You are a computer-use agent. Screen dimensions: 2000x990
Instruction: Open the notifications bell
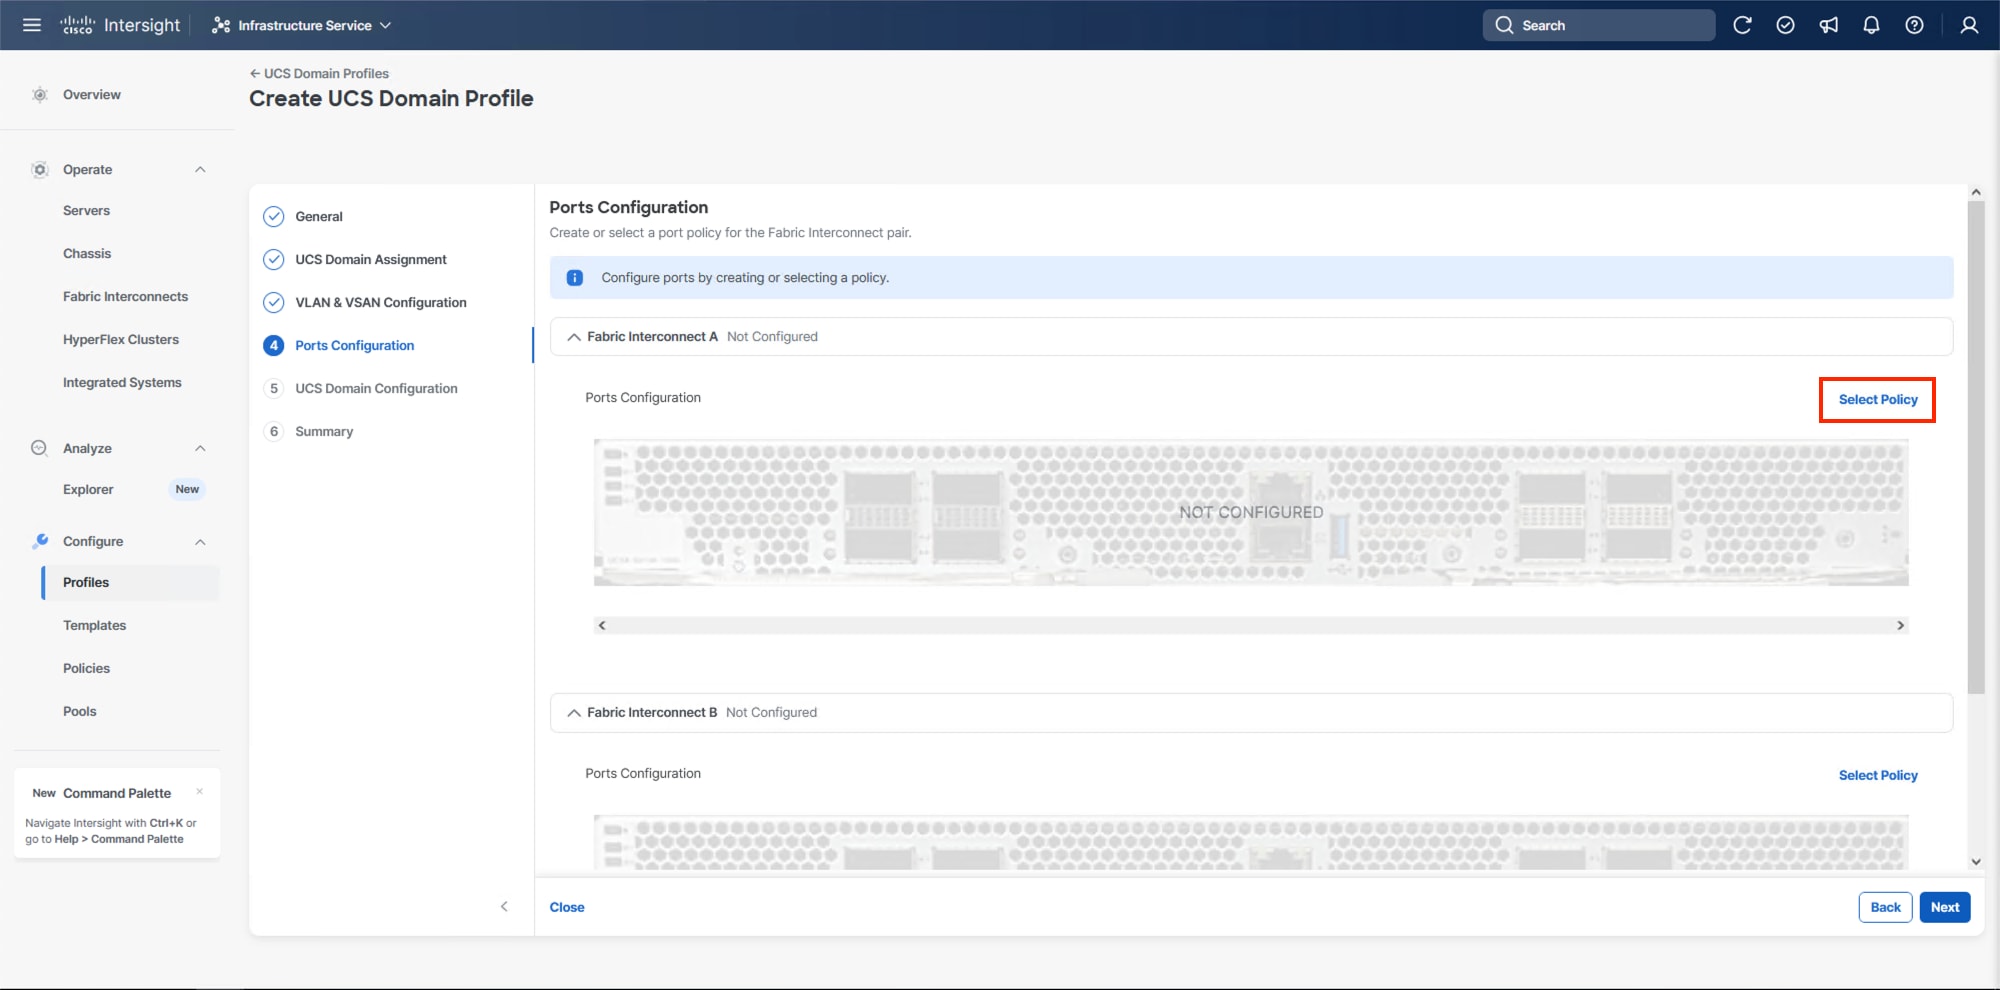[1870, 25]
